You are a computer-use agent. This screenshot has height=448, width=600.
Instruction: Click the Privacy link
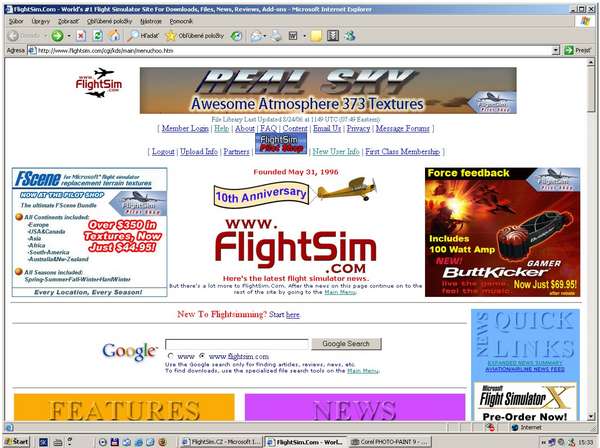click(359, 129)
